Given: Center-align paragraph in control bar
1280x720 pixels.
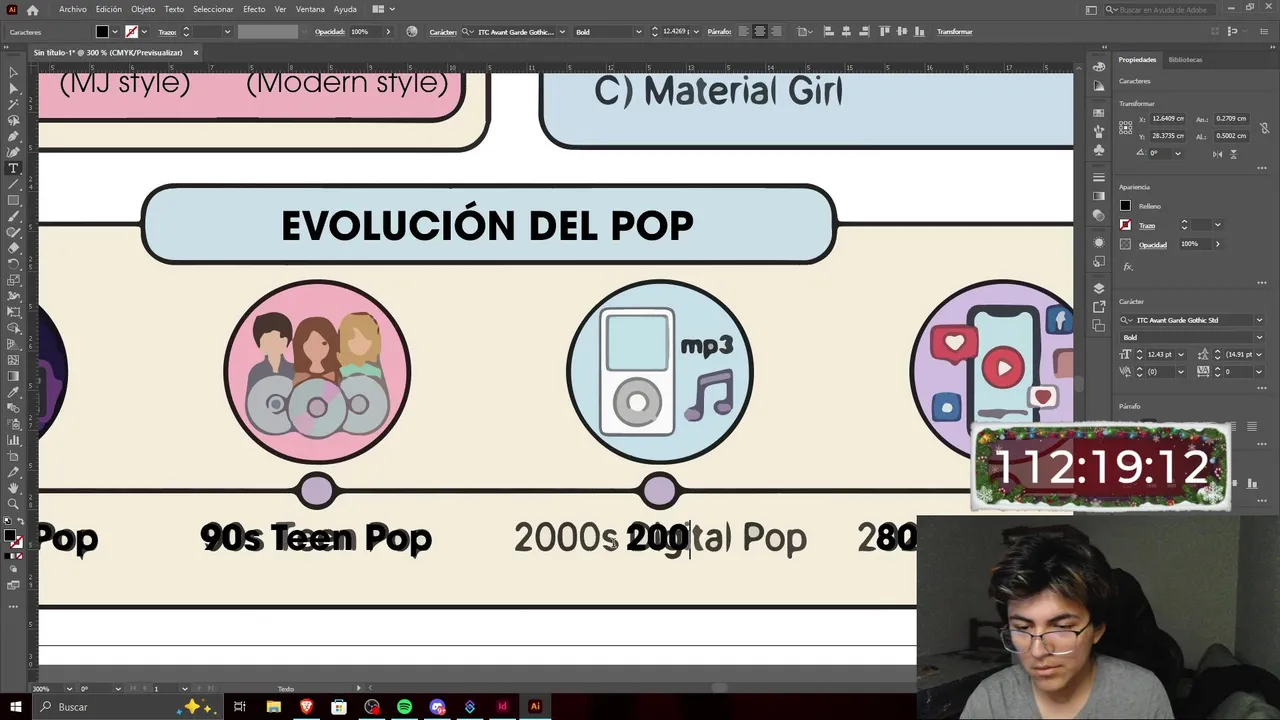Looking at the screenshot, I should 760,32.
